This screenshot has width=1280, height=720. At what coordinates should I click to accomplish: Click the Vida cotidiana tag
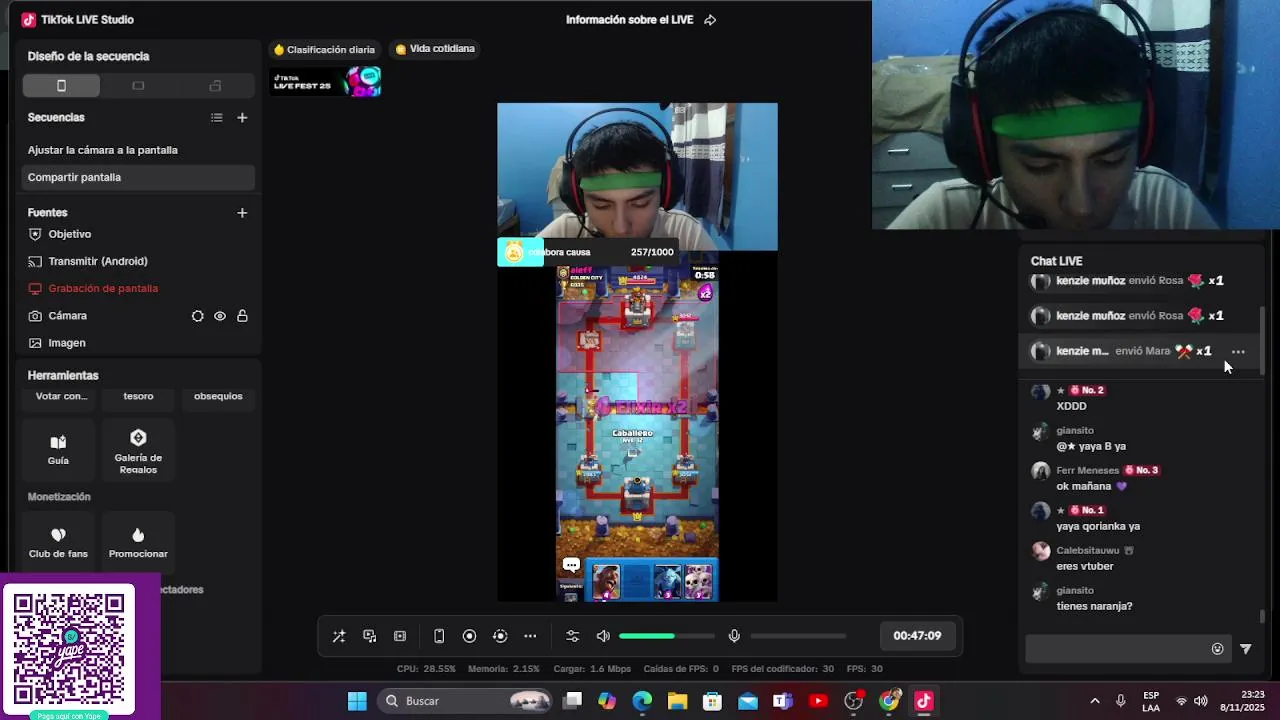coord(435,49)
